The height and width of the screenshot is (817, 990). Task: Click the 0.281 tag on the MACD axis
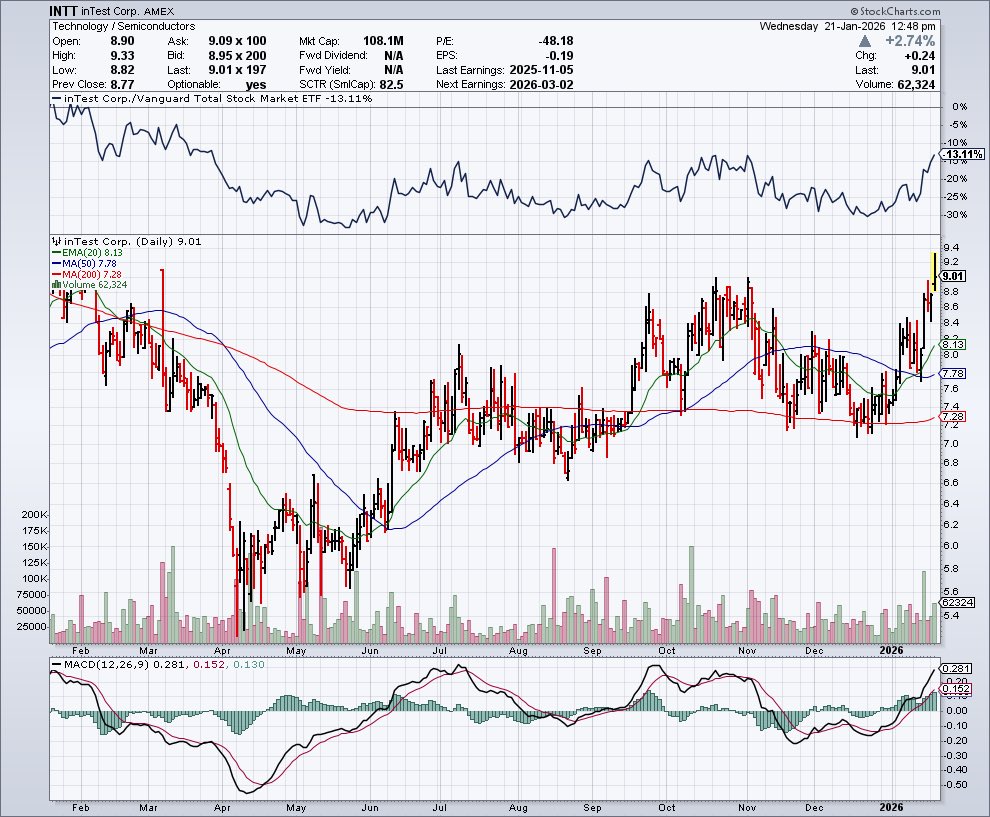(x=957, y=669)
